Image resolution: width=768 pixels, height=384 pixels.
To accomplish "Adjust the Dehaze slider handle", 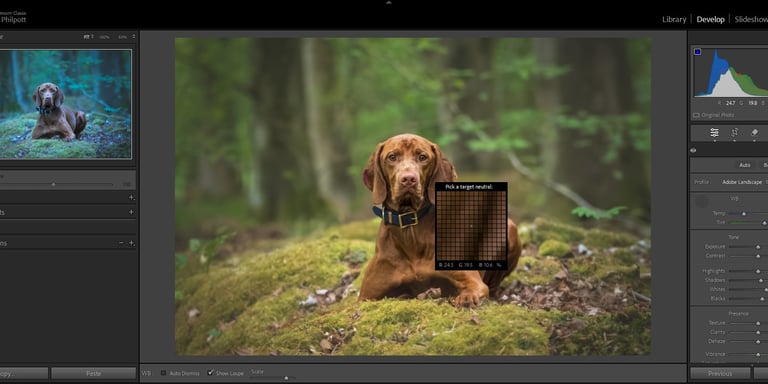I will point(758,341).
